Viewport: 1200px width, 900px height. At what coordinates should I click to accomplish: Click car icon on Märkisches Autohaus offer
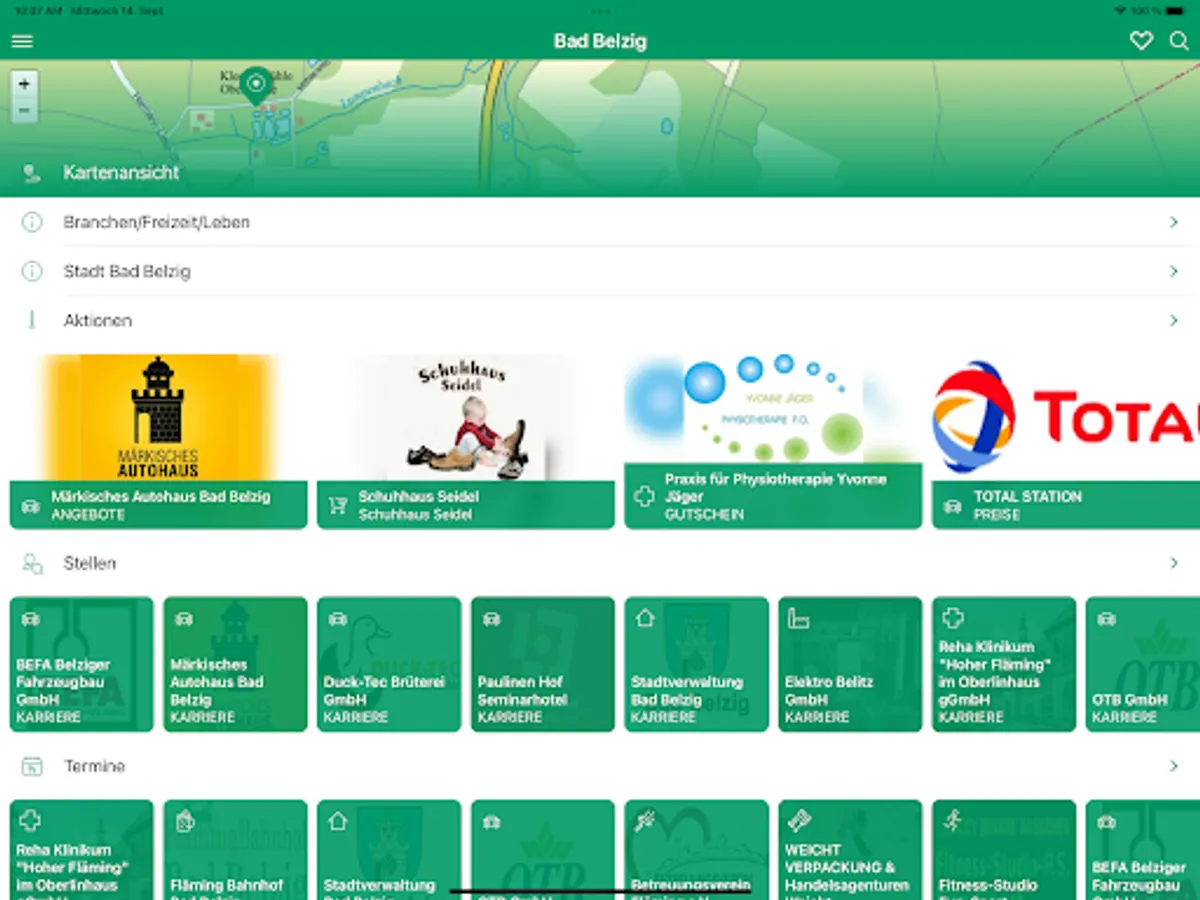[x=31, y=506]
